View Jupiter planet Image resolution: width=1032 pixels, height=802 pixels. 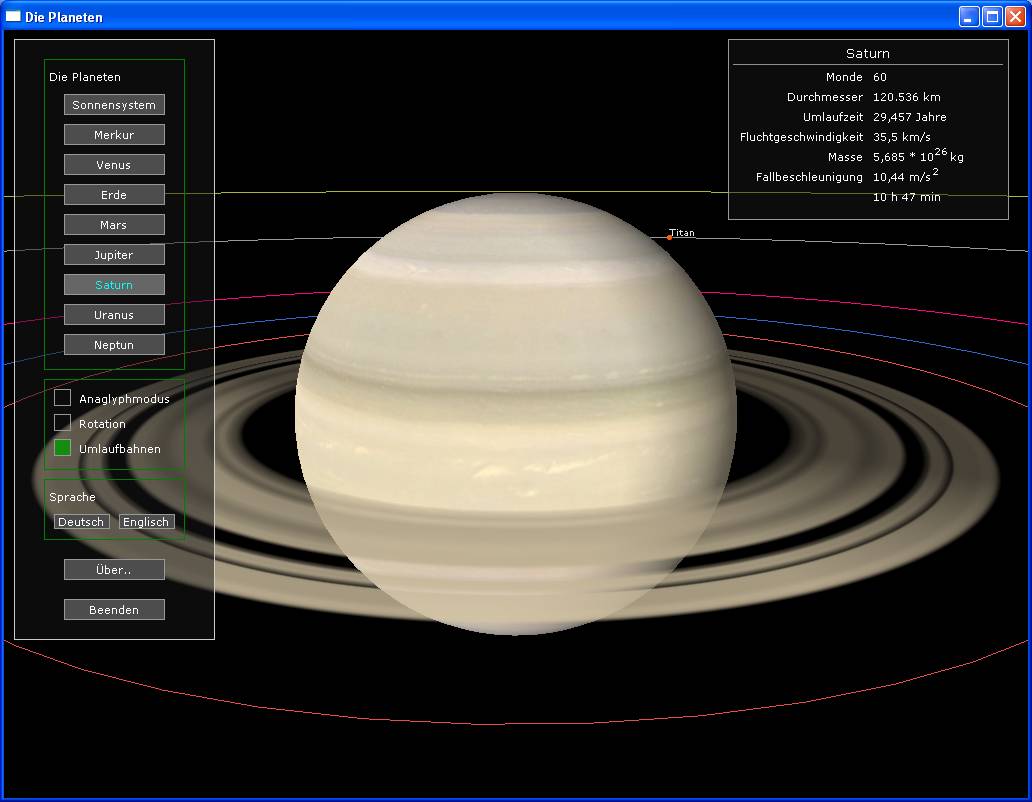coord(114,255)
